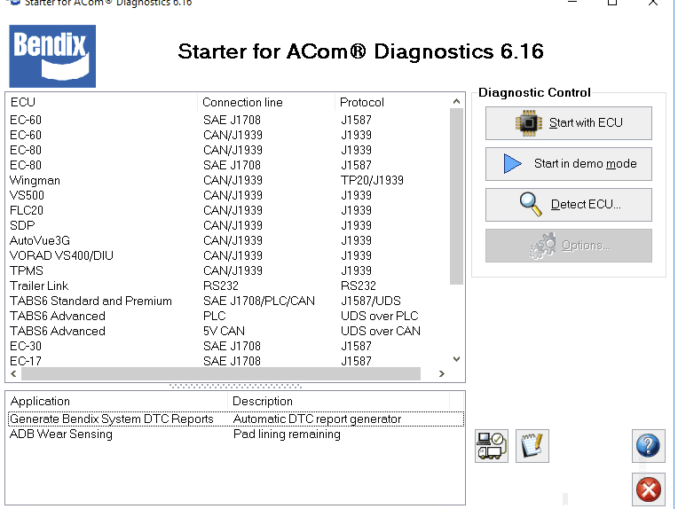Select the EC-30 ECU row

tap(228, 346)
